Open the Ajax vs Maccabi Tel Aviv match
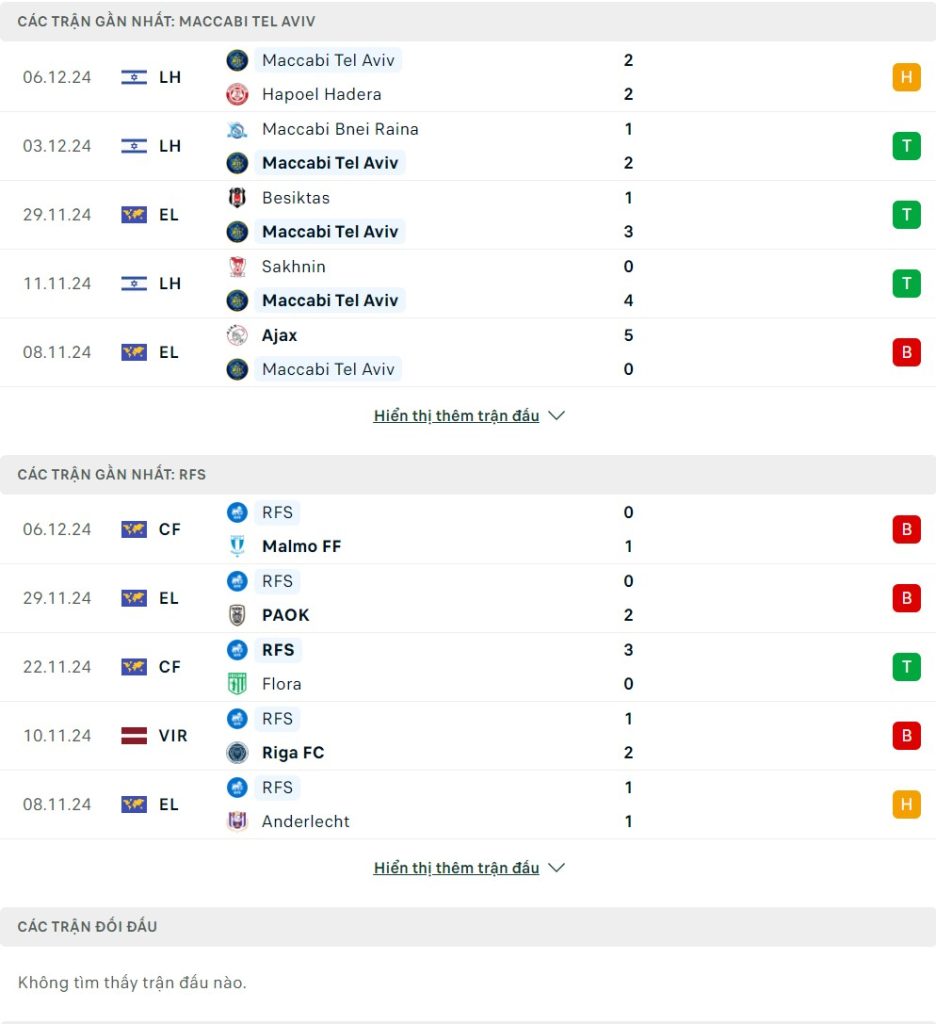This screenshot has width=936, height=1024. tap(430, 352)
